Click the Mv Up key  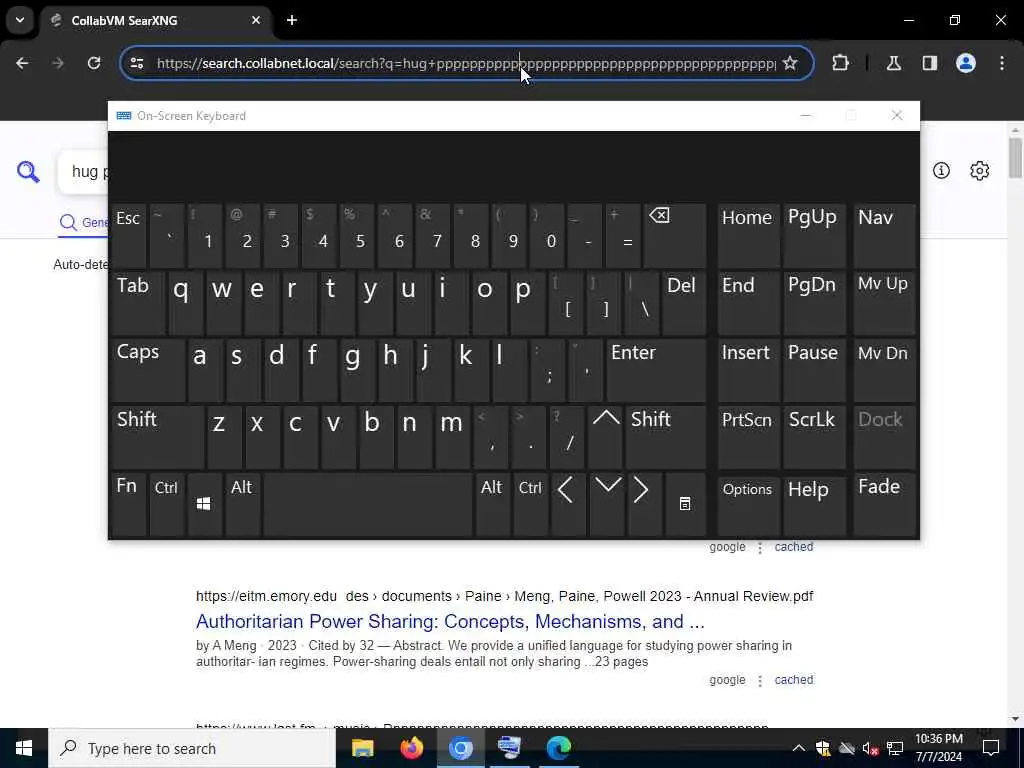(884, 302)
